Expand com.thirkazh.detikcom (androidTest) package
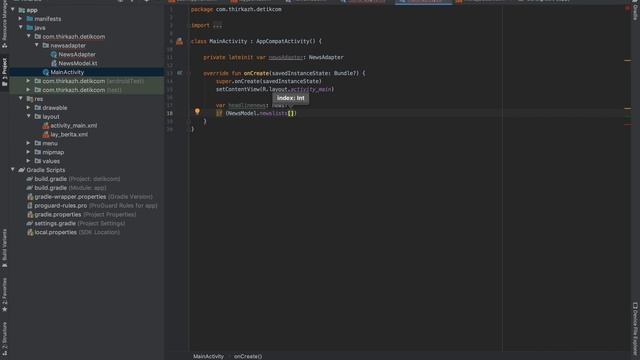Image resolution: width=640 pixels, height=360 pixels. point(29,81)
